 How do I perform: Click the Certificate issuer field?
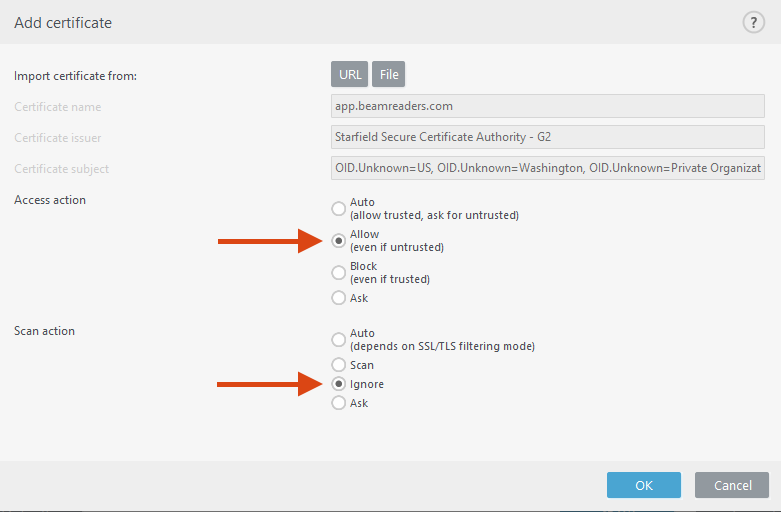click(548, 137)
